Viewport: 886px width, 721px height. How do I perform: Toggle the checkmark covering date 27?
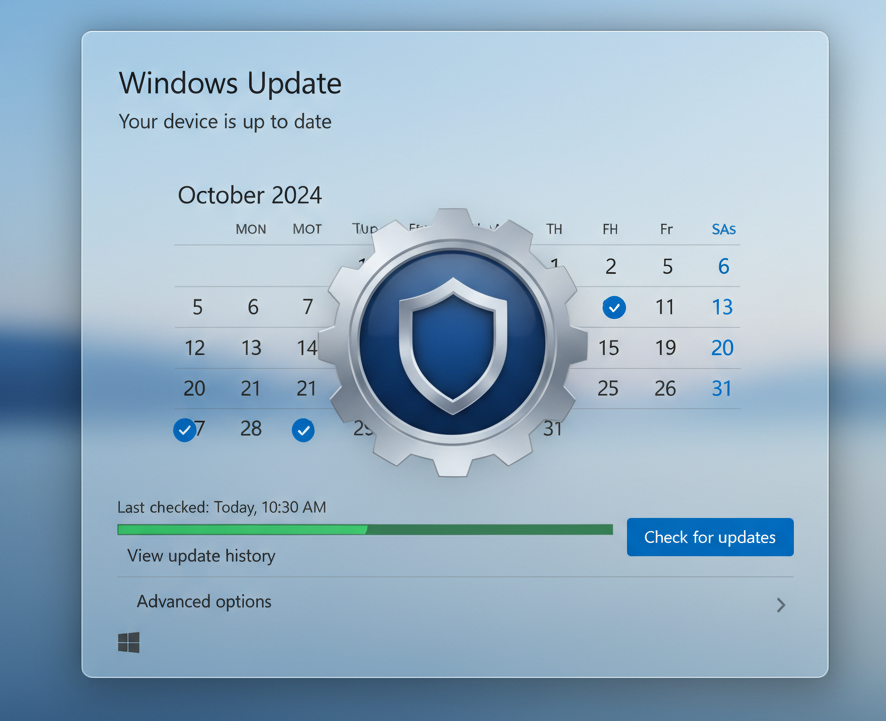click(x=185, y=429)
